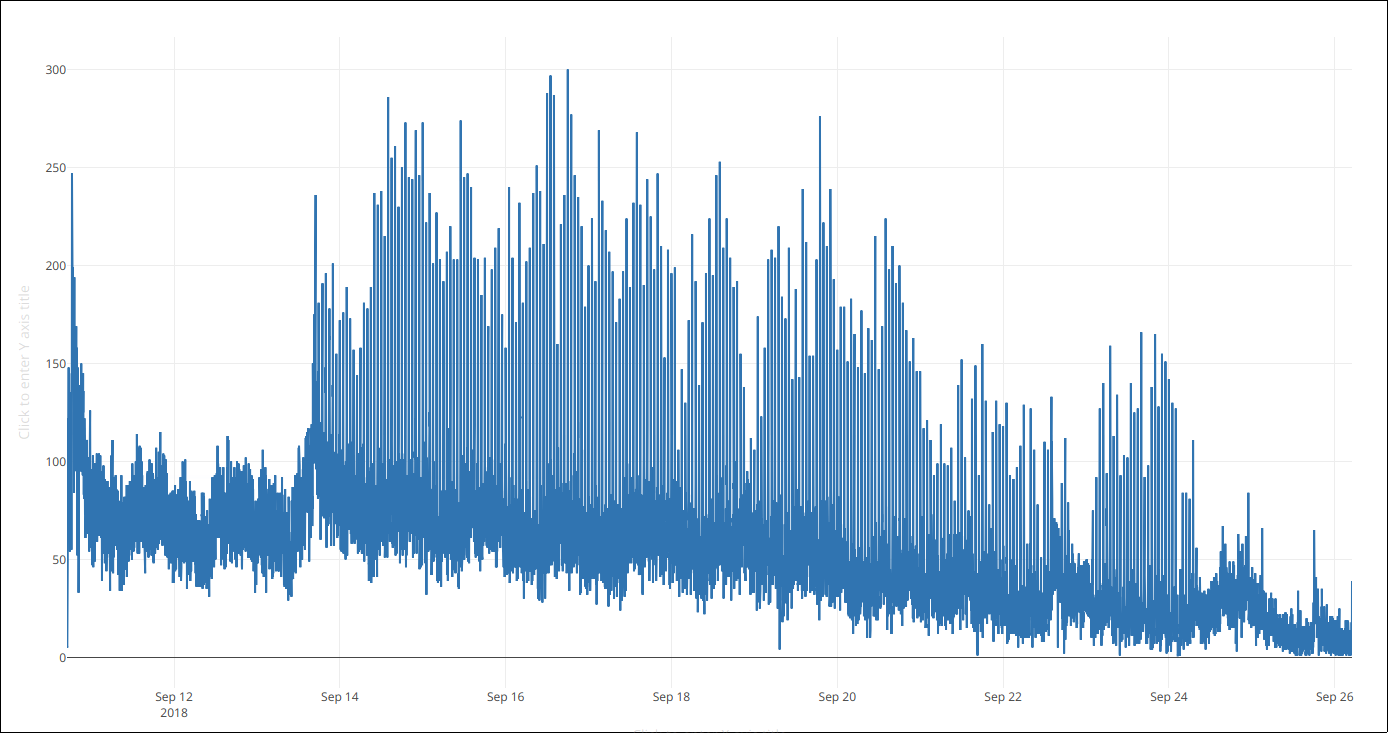Select the 150 y-axis tick label
Viewport: 1388px width, 733px height.
point(55,364)
